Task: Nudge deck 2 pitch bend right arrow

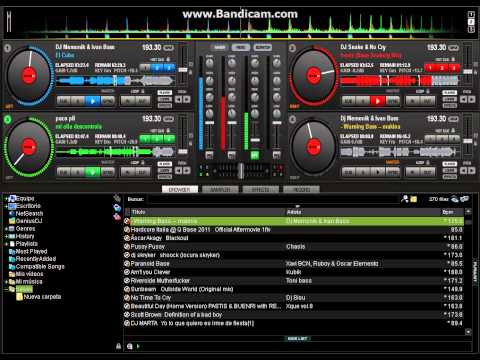Action: coord(472,99)
